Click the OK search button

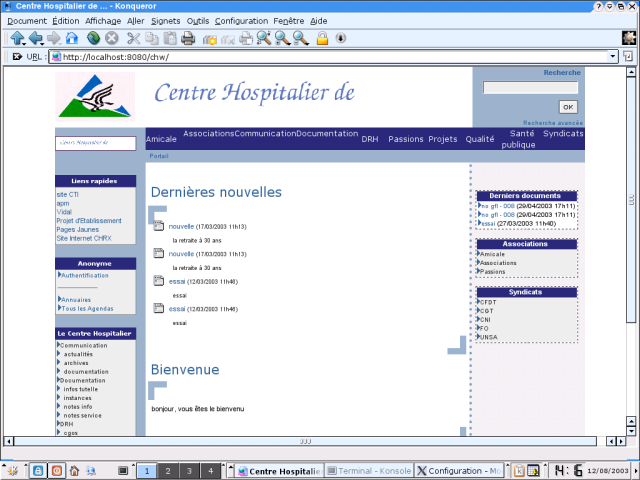(567, 106)
